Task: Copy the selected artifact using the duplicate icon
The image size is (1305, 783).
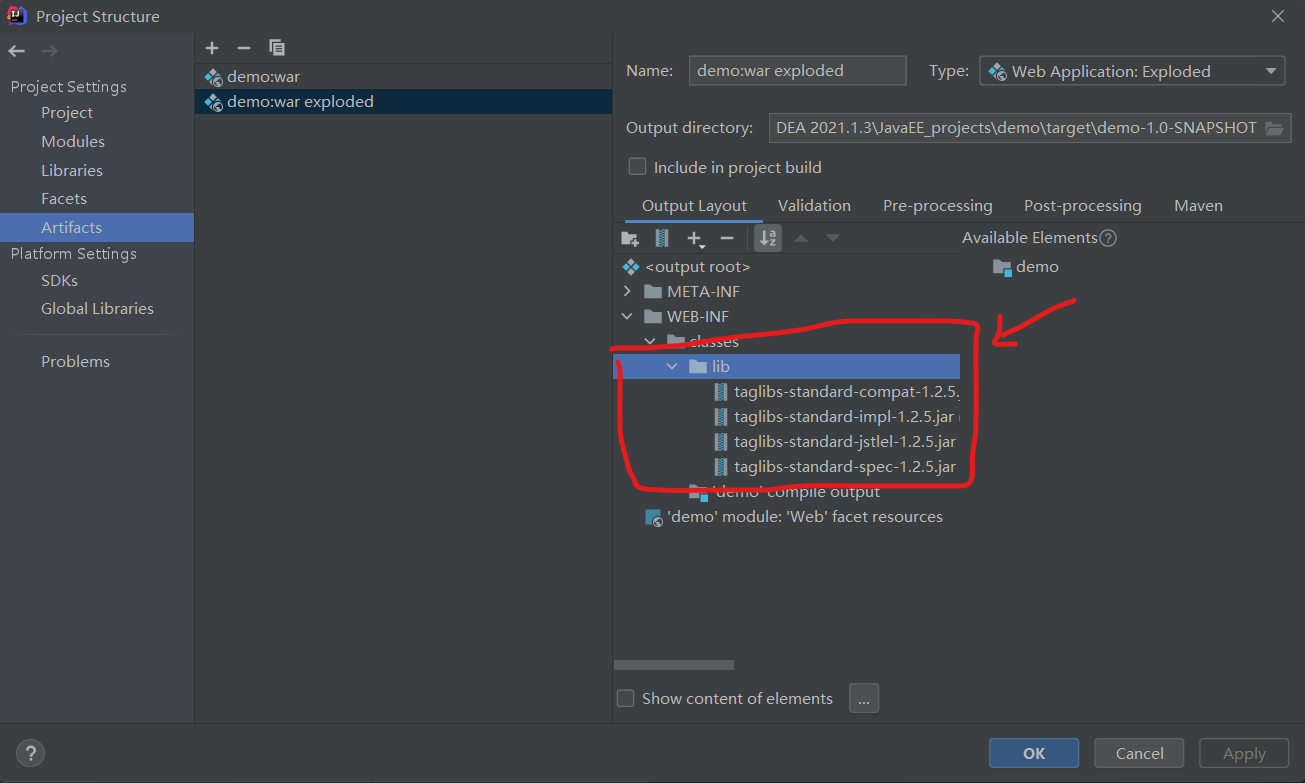Action: pyautogui.click(x=277, y=47)
